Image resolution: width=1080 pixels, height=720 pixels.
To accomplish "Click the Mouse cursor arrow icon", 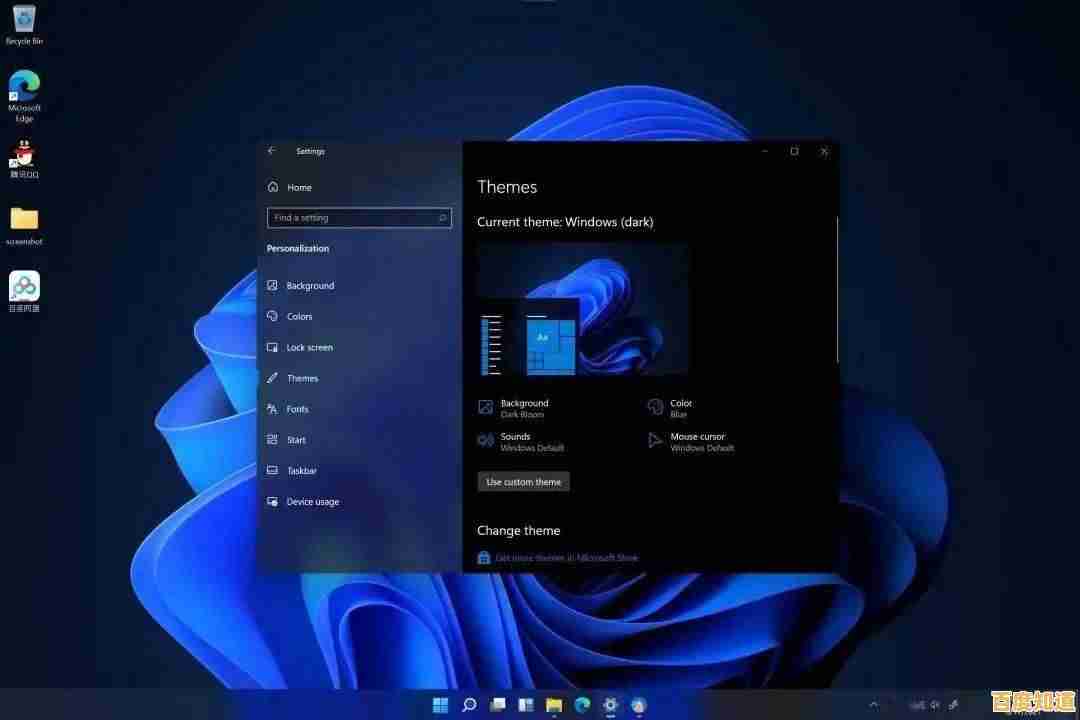I will pyautogui.click(x=655, y=441).
